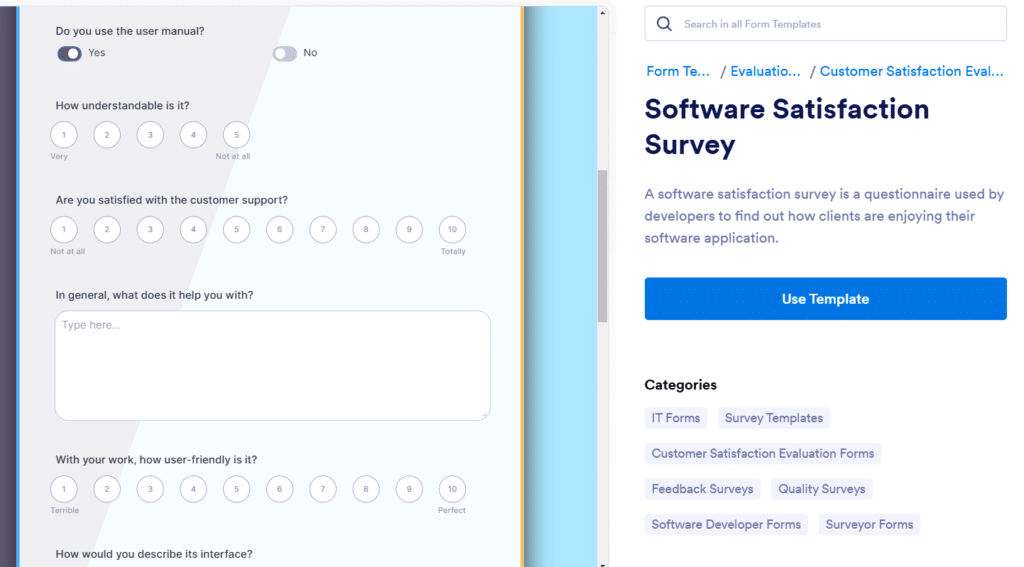1024x567 pixels.
Task: Rate customer support satisfaction as 2
Action: tap(107, 229)
